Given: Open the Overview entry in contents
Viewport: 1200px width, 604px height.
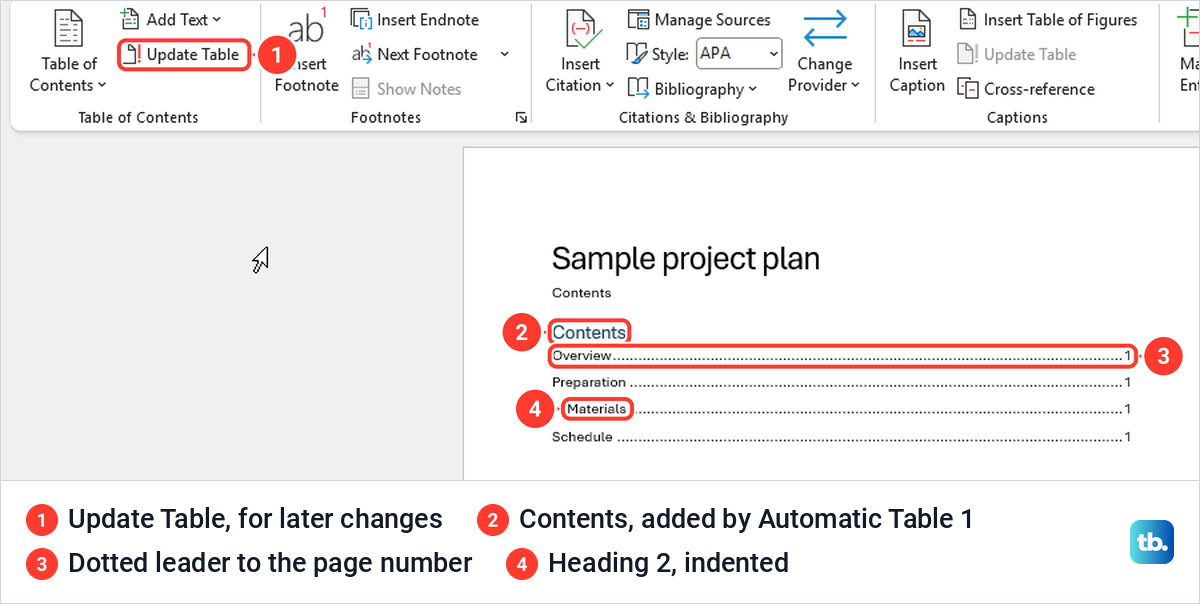Looking at the screenshot, I should (841, 356).
